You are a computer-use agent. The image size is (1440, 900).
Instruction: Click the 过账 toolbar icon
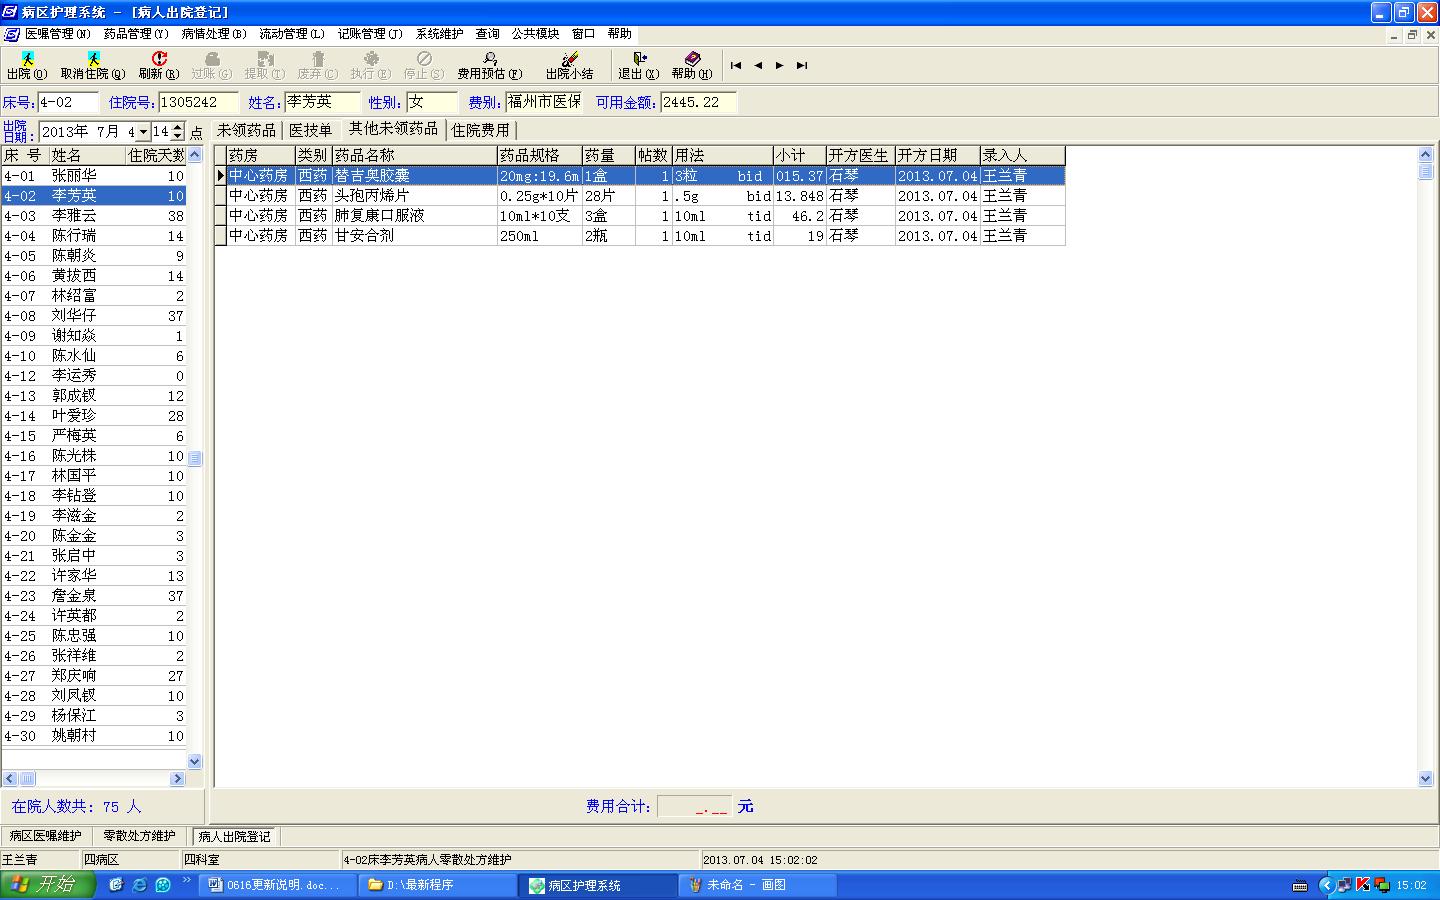(211, 66)
